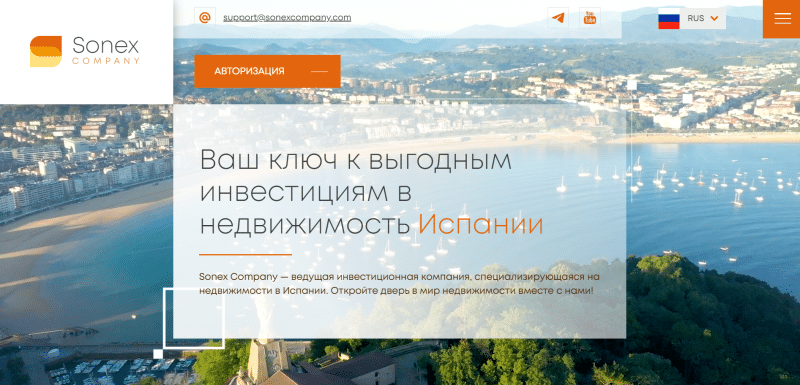Click the Sonex Company description paragraph
800x385 pixels.
point(399,284)
